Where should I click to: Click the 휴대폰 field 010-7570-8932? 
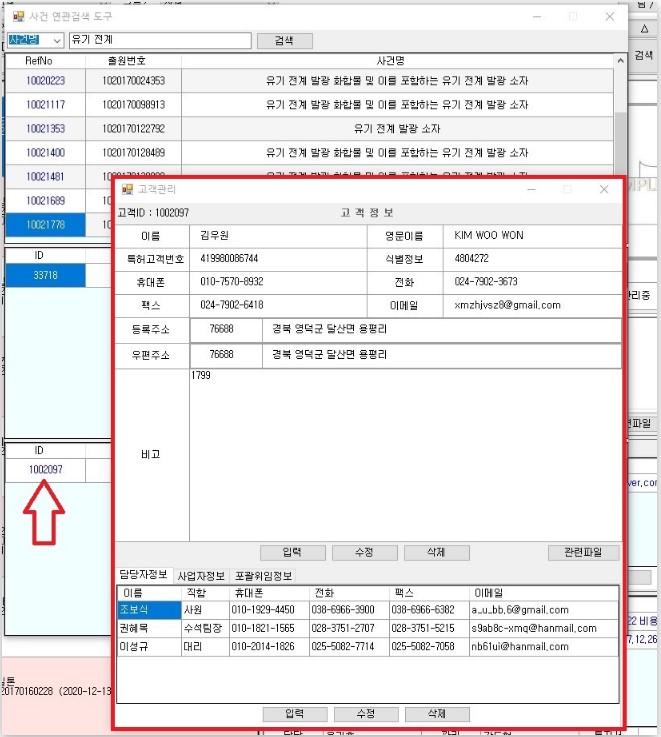click(278, 282)
